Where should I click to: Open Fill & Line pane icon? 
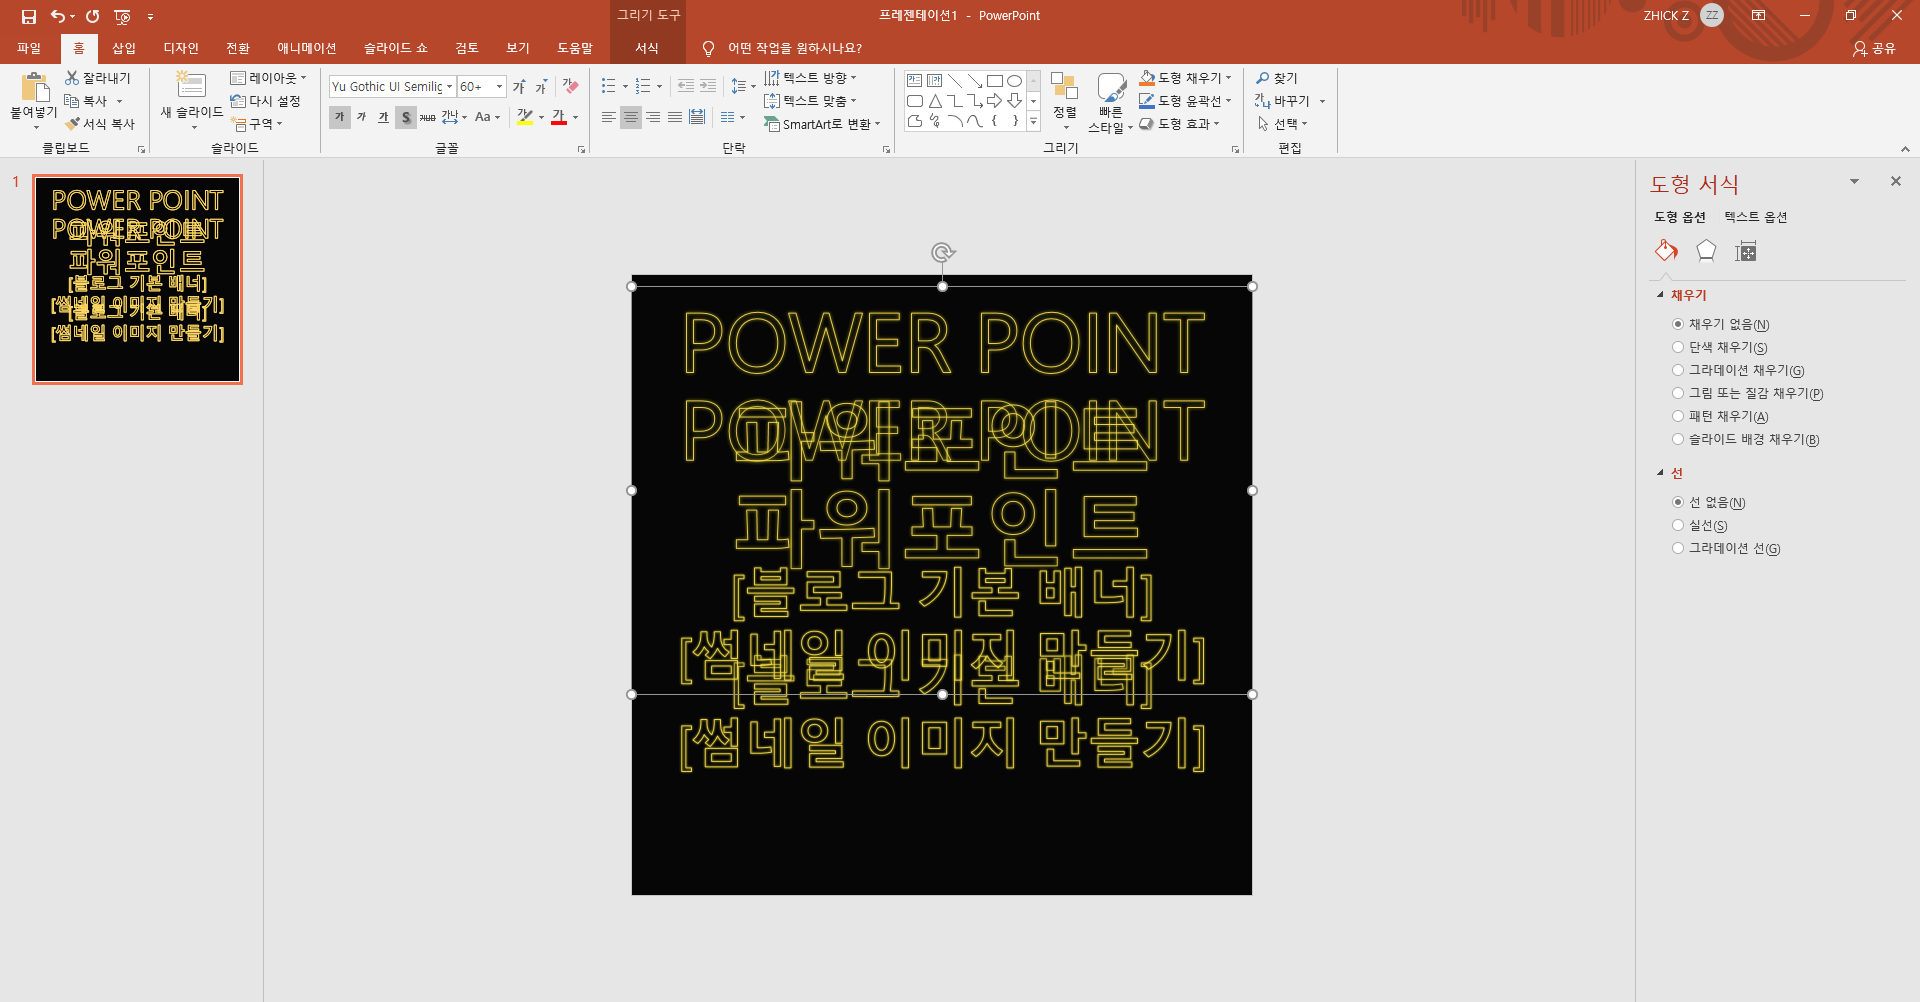coord(1666,251)
